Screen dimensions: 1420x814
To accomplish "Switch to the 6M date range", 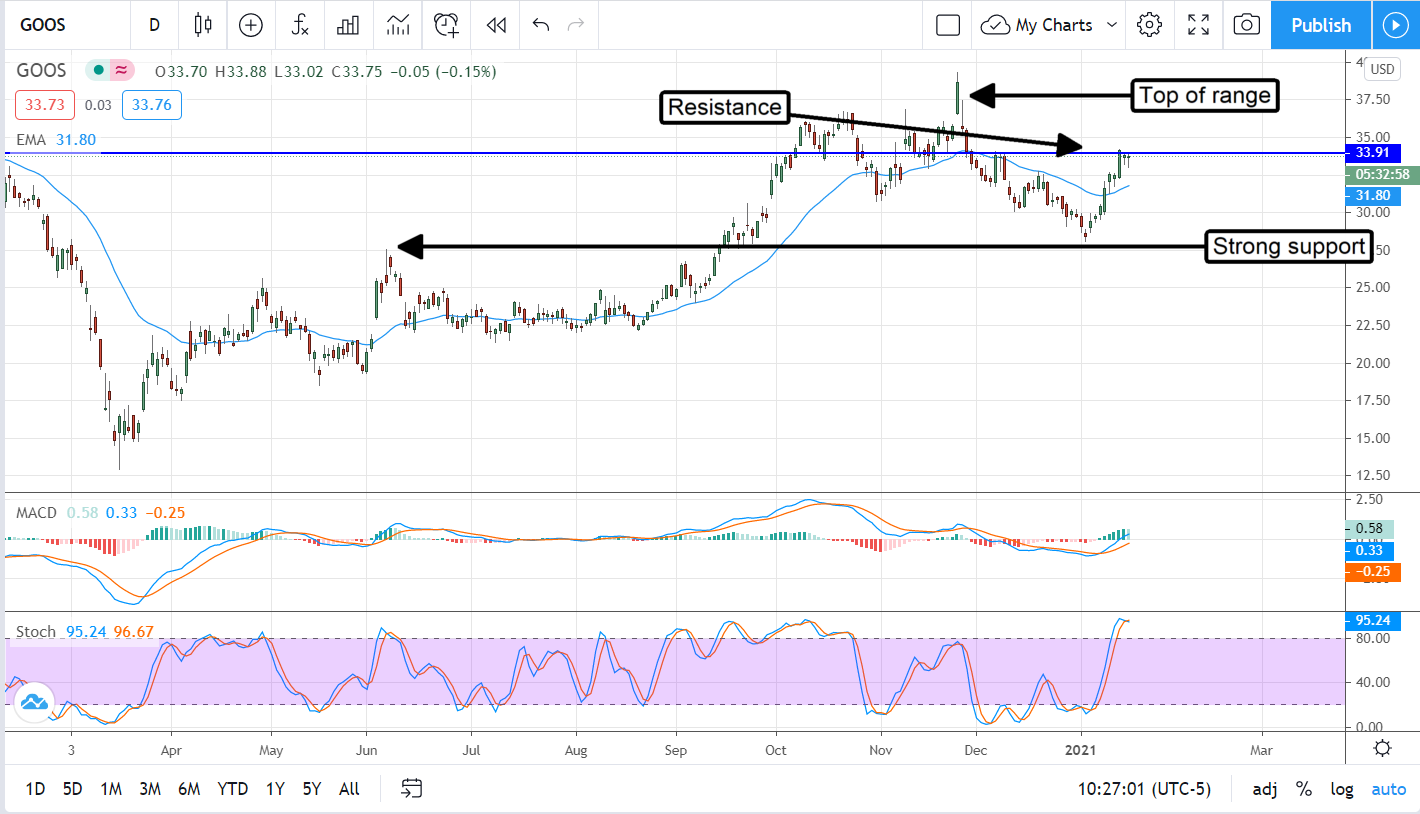I will coord(189,789).
